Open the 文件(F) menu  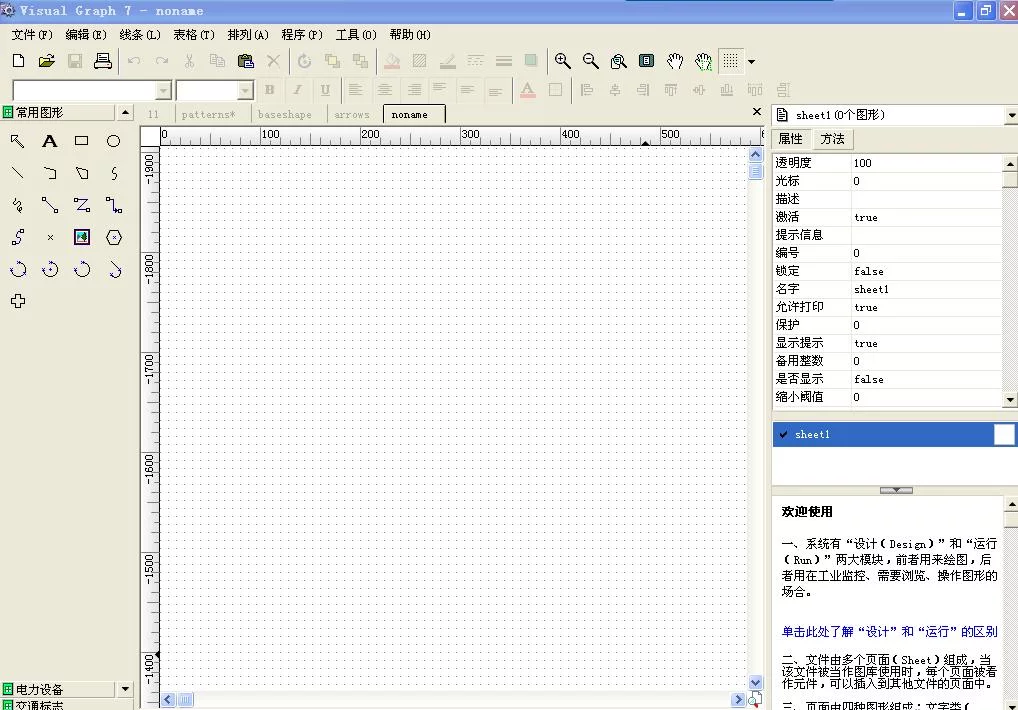coord(32,35)
